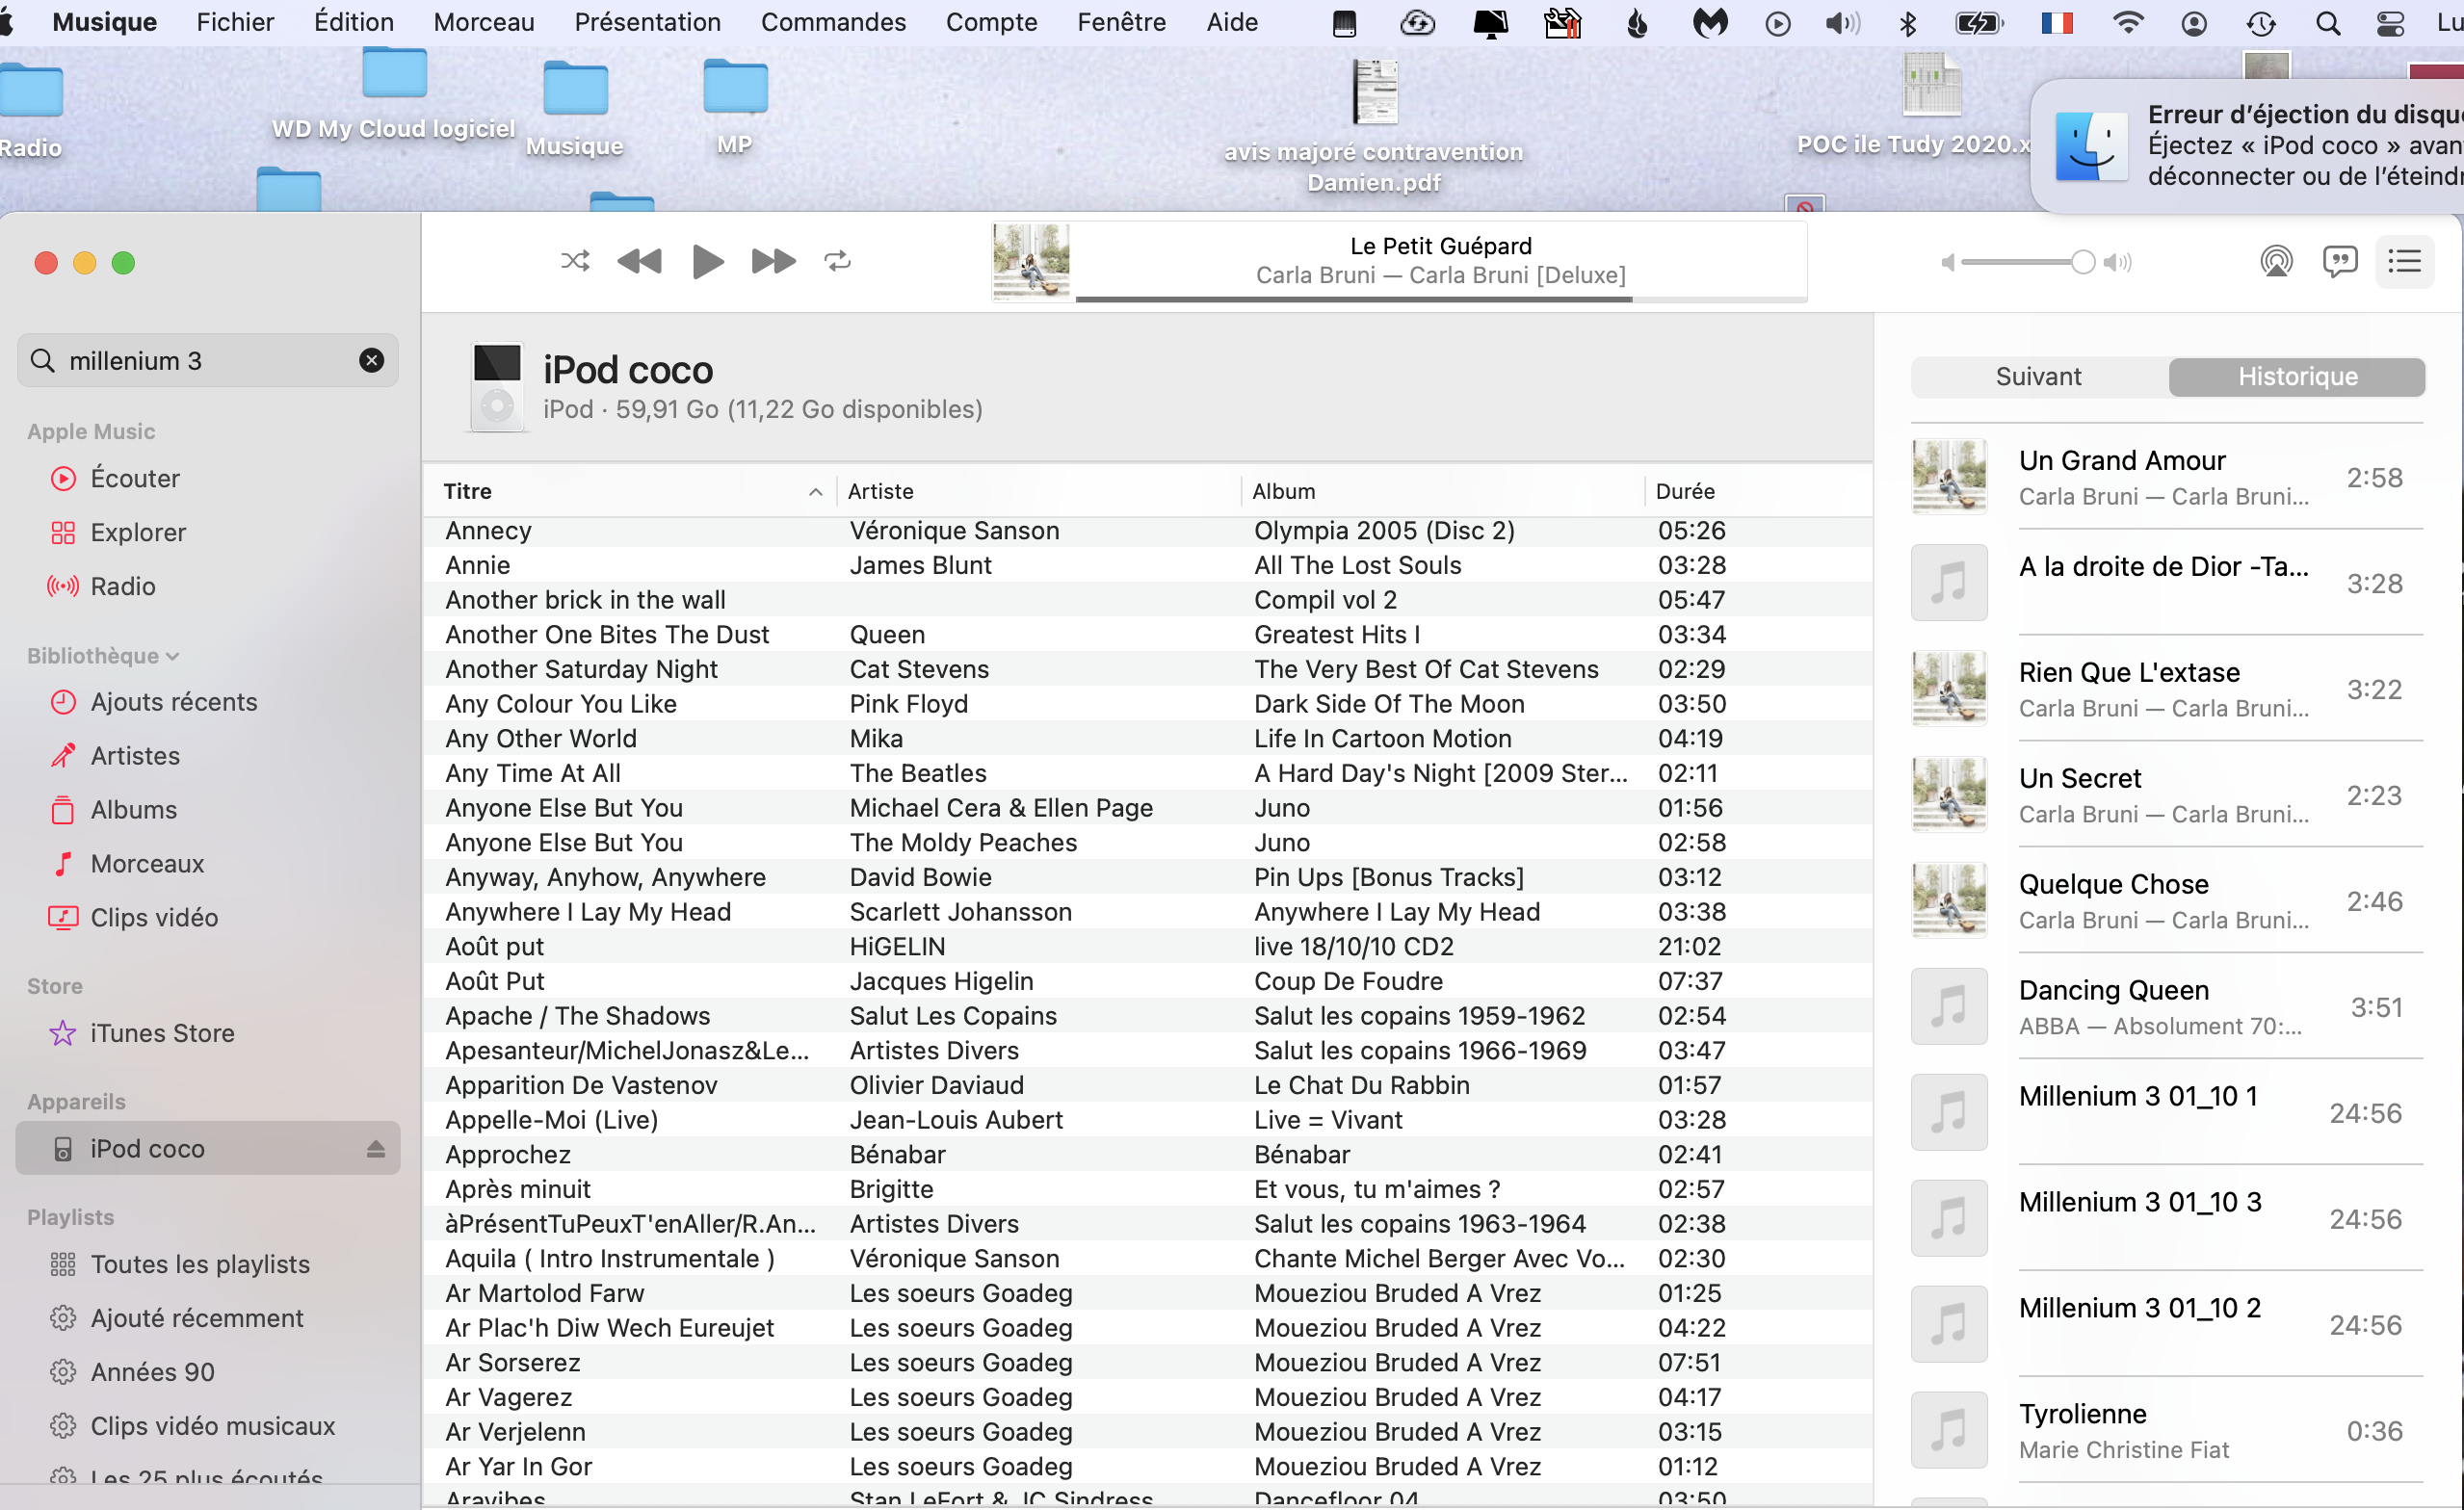Sort by Titre column header
Screen dimensions: 2464x1510
(x=630, y=491)
